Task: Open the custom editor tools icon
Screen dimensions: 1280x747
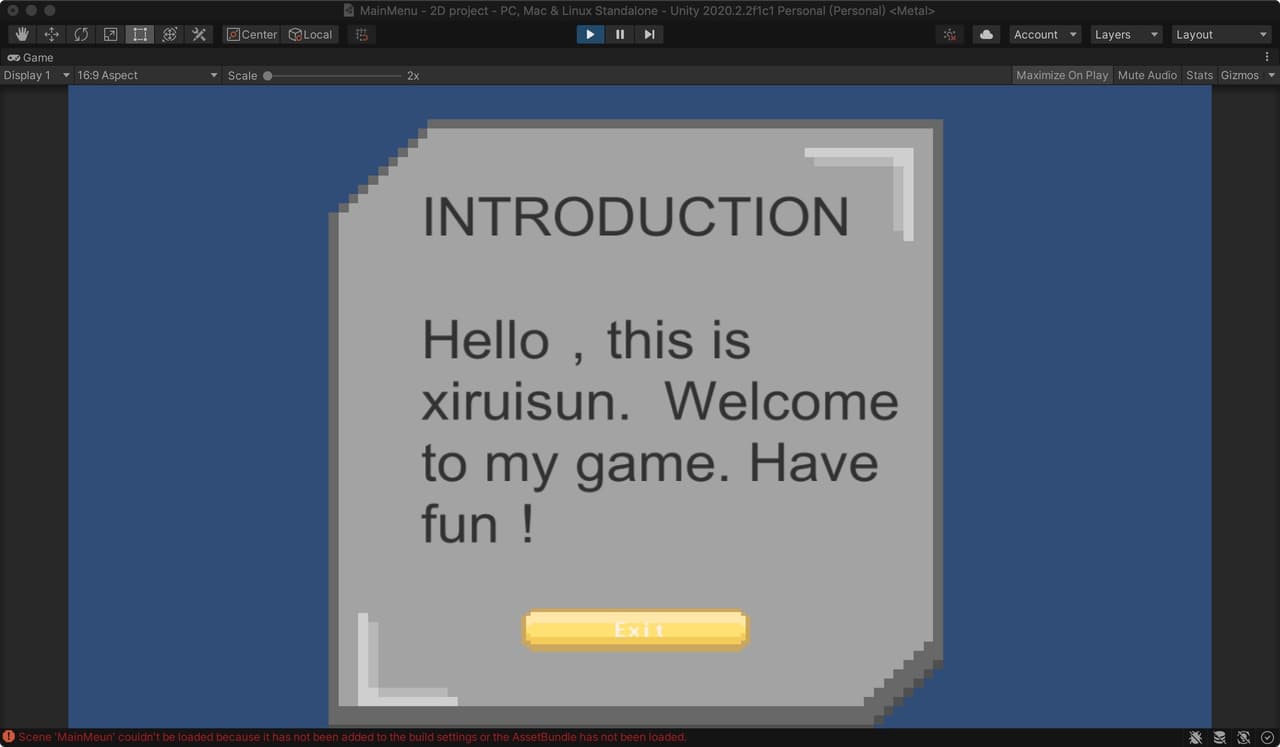Action: point(199,34)
